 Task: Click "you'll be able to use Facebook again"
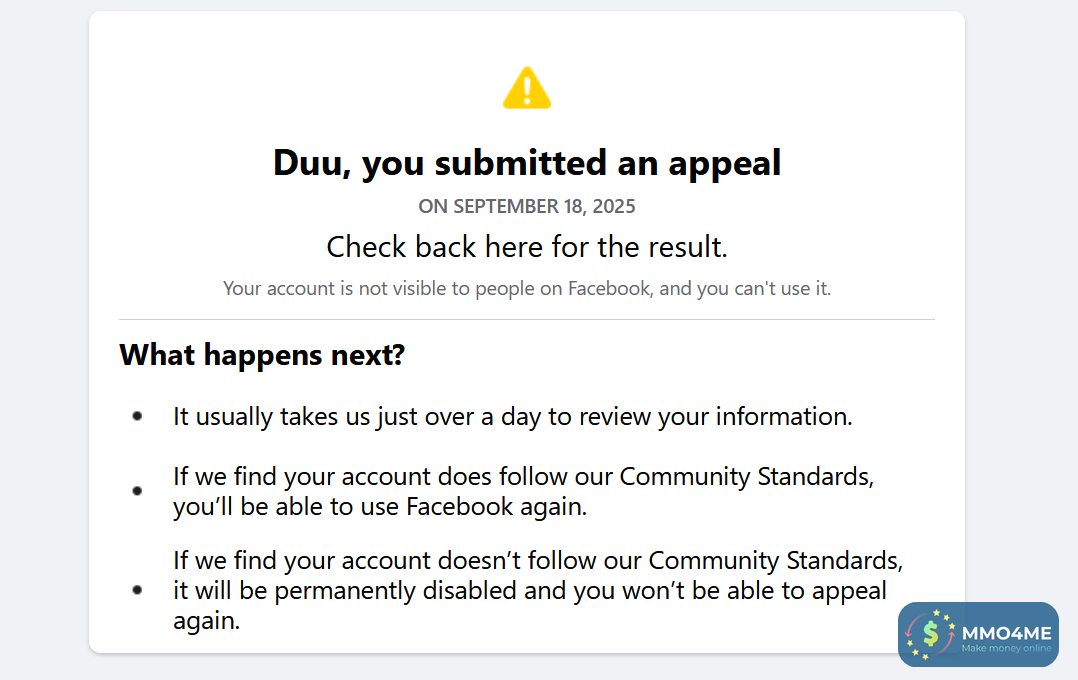(x=379, y=506)
